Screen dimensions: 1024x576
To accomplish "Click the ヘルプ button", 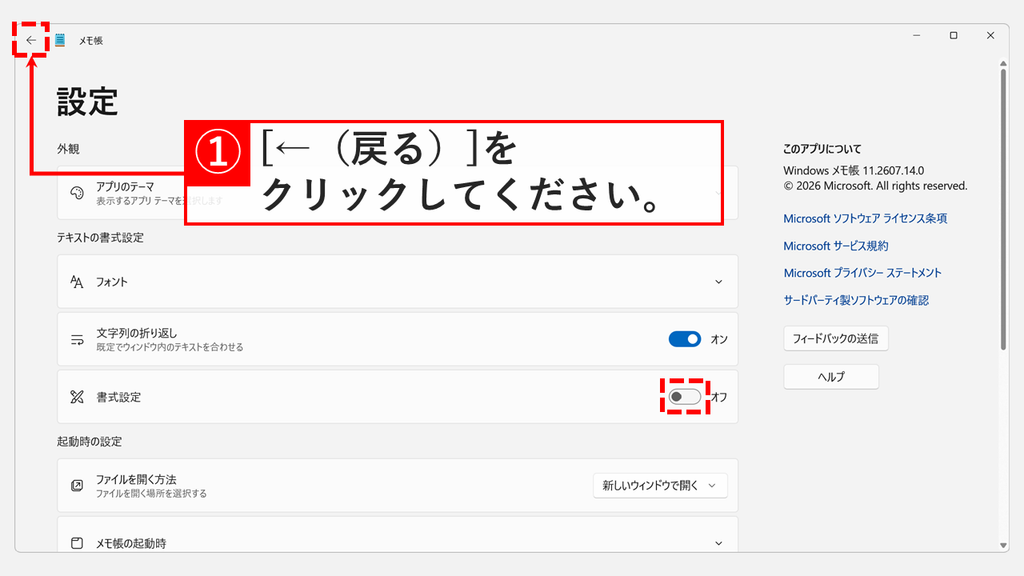I will point(831,377).
